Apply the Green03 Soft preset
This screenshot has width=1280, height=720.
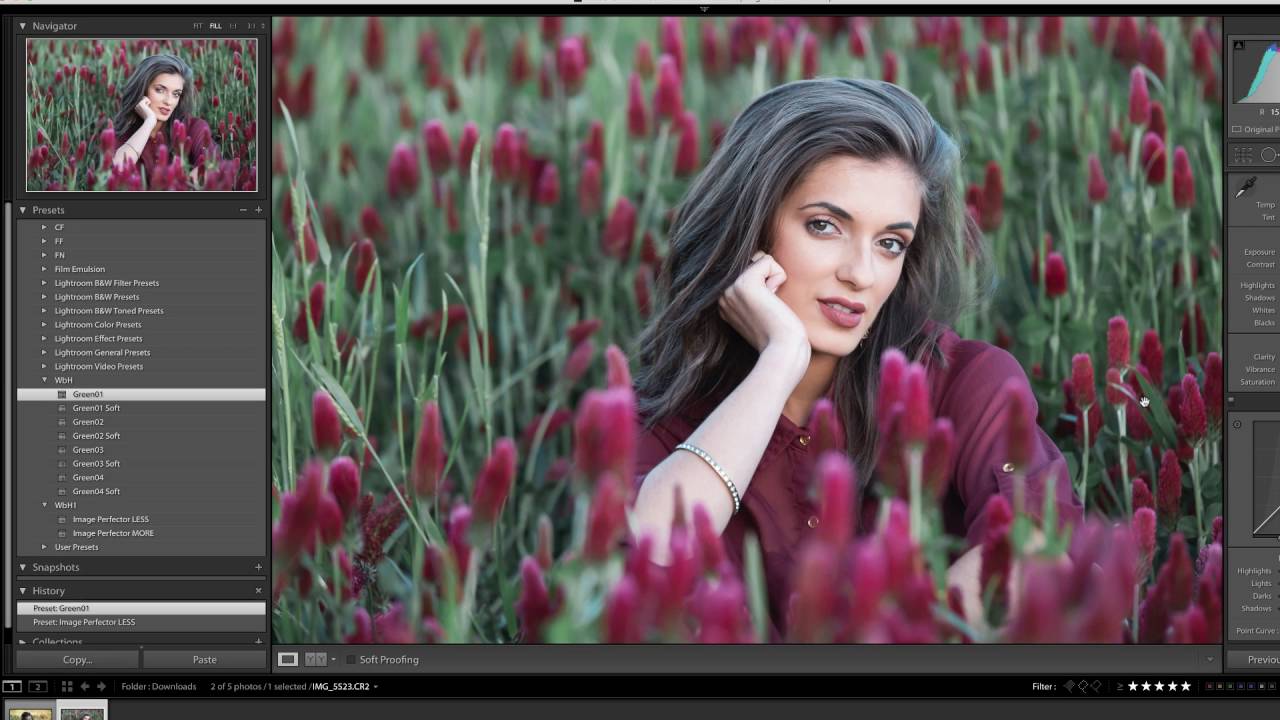pos(141,464)
